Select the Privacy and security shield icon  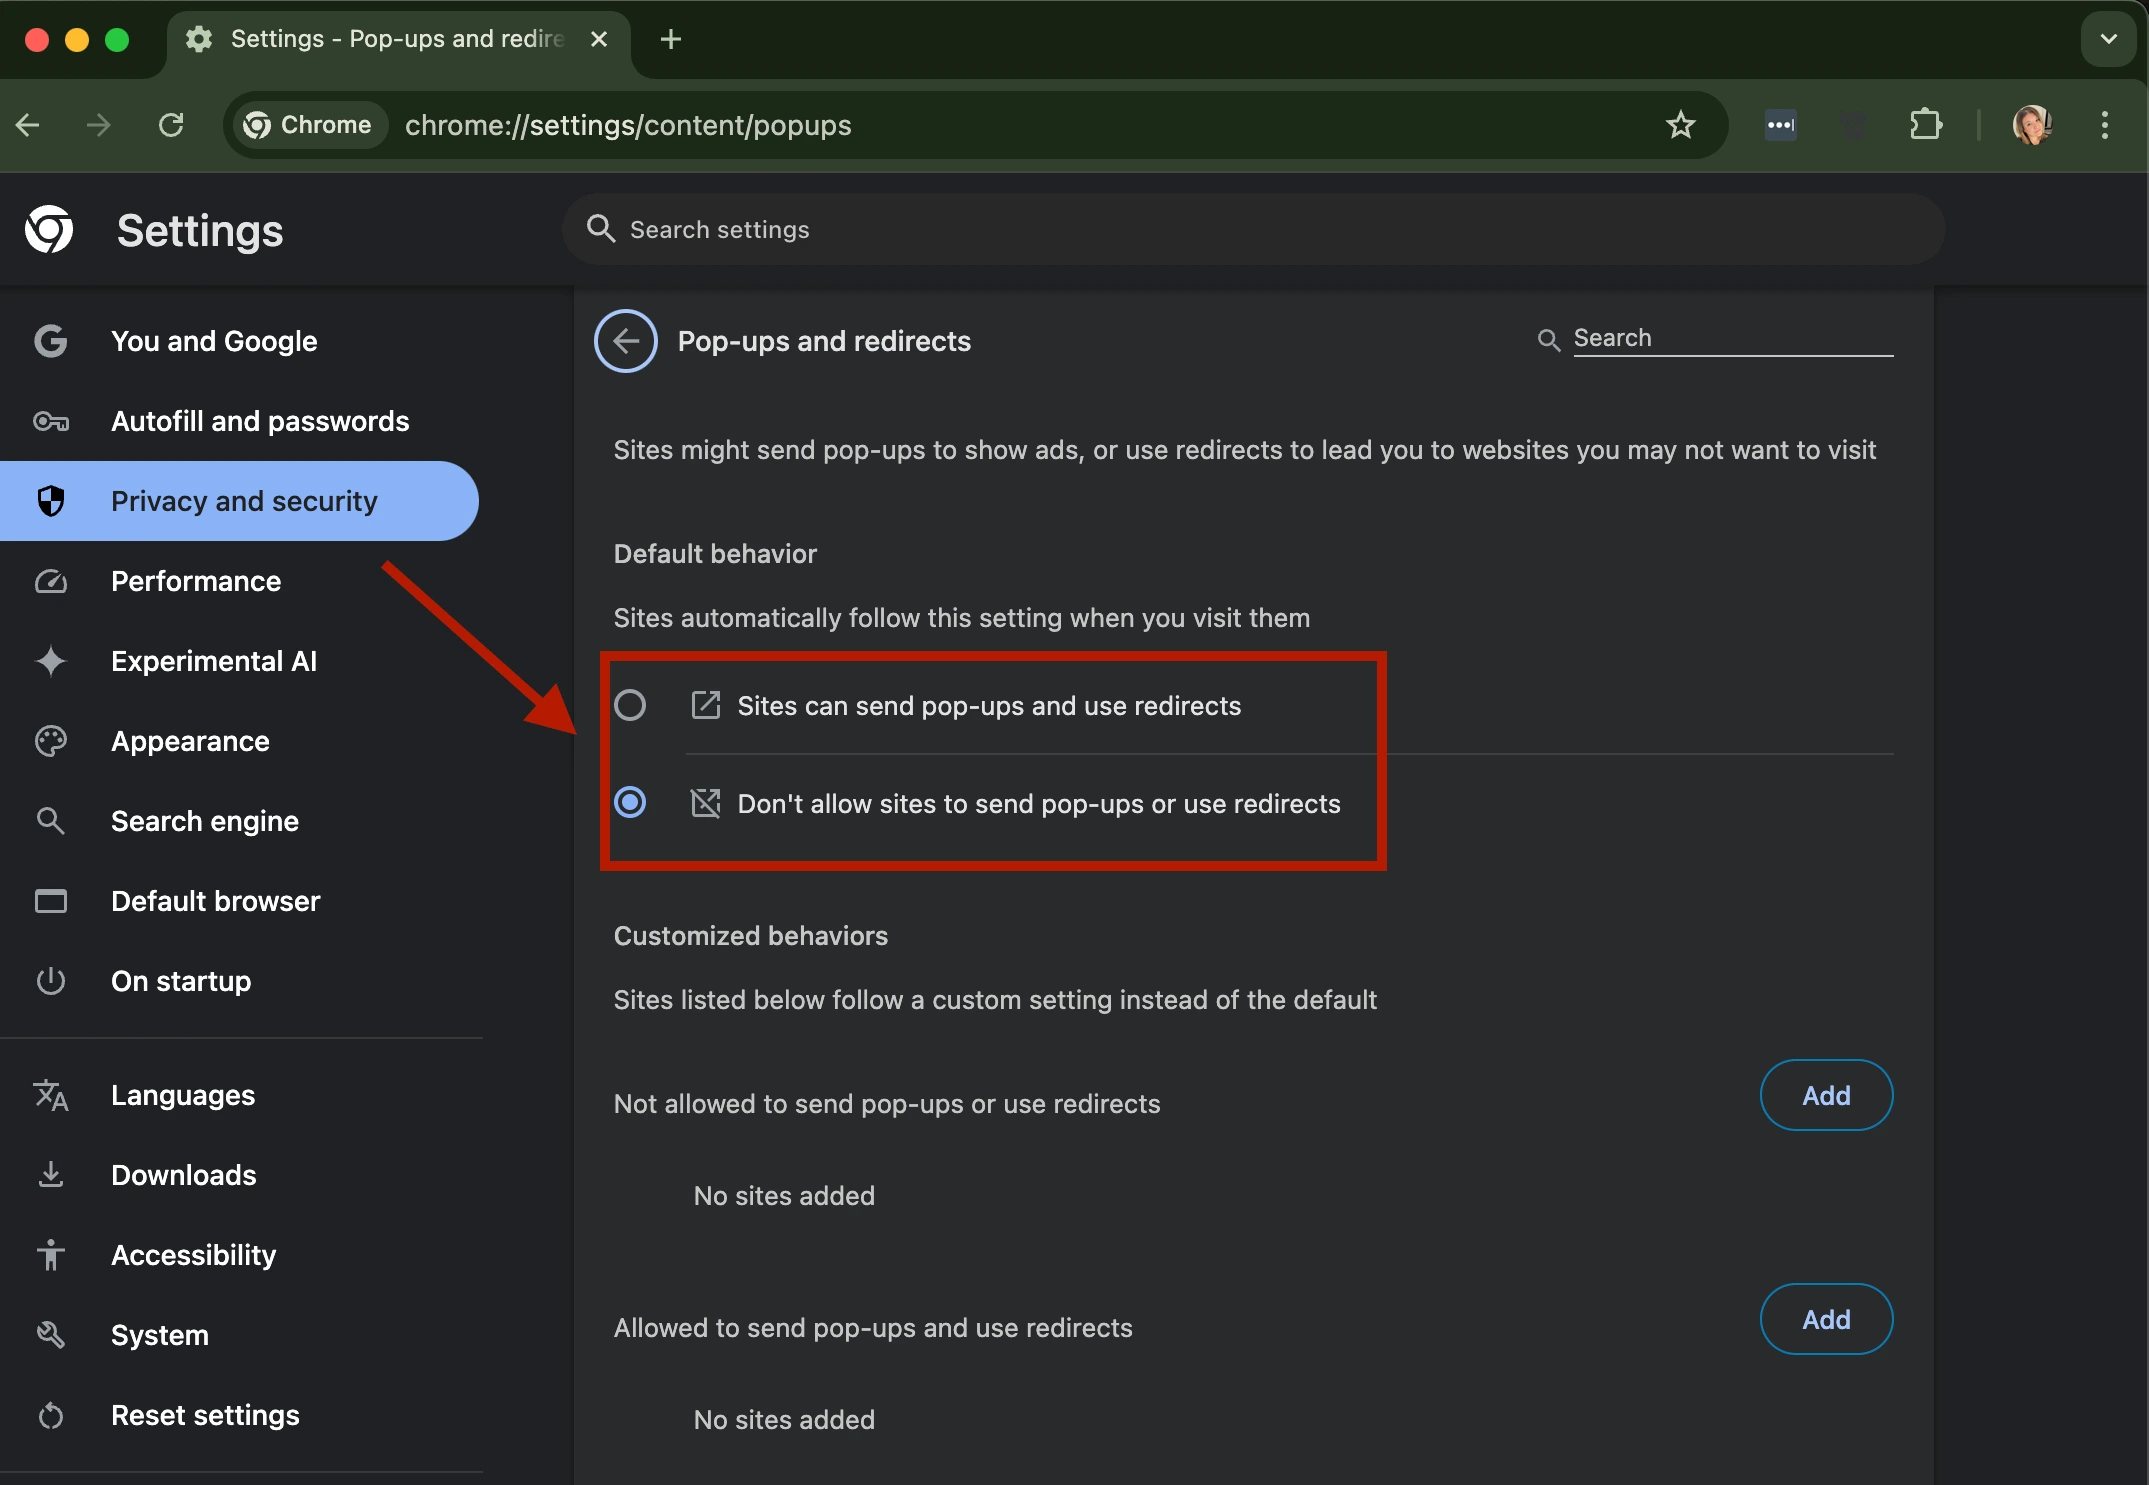[x=51, y=501]
